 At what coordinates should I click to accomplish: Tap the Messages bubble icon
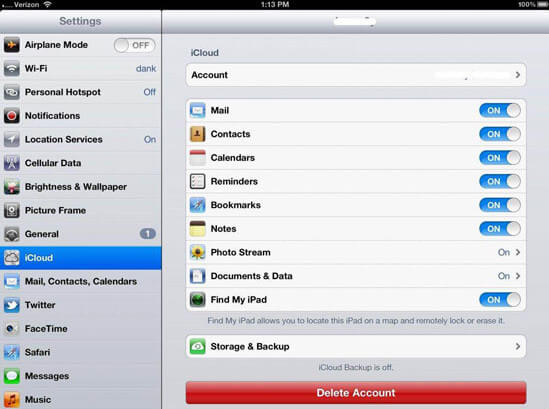pyautogui.click(x=12, y=376)
